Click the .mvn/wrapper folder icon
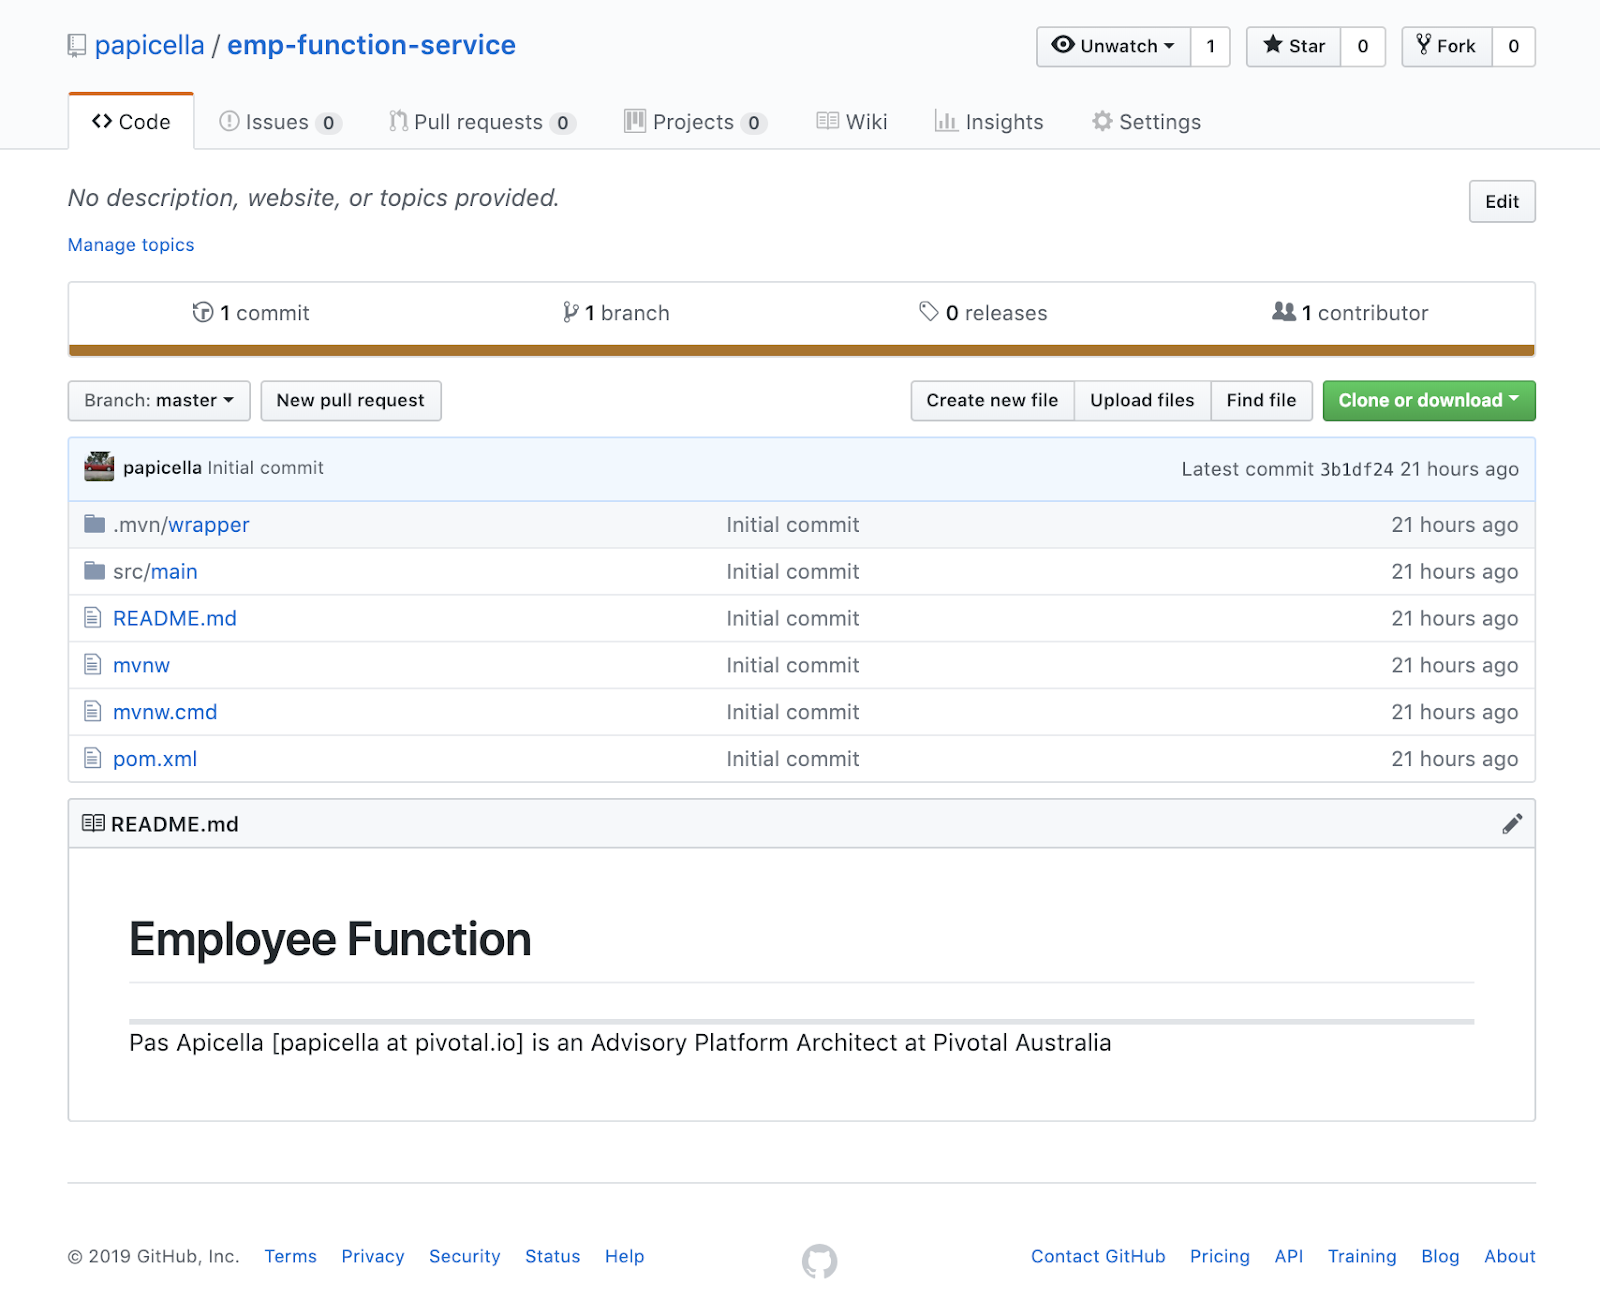This screenshot has width=1600, height=1300. click(95, 524)
